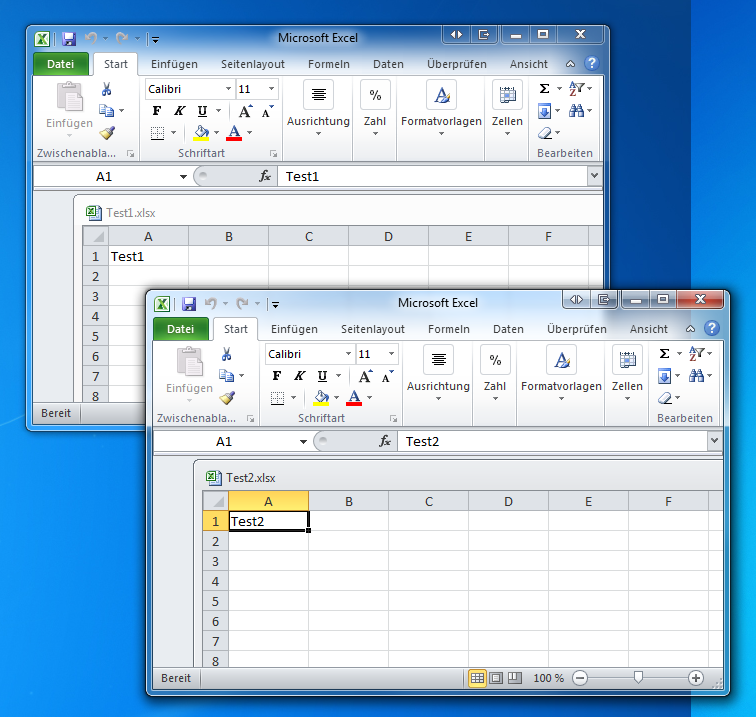Click Fill down icon in Test2 window
756x717 pixels.
[x=664, y=376]
